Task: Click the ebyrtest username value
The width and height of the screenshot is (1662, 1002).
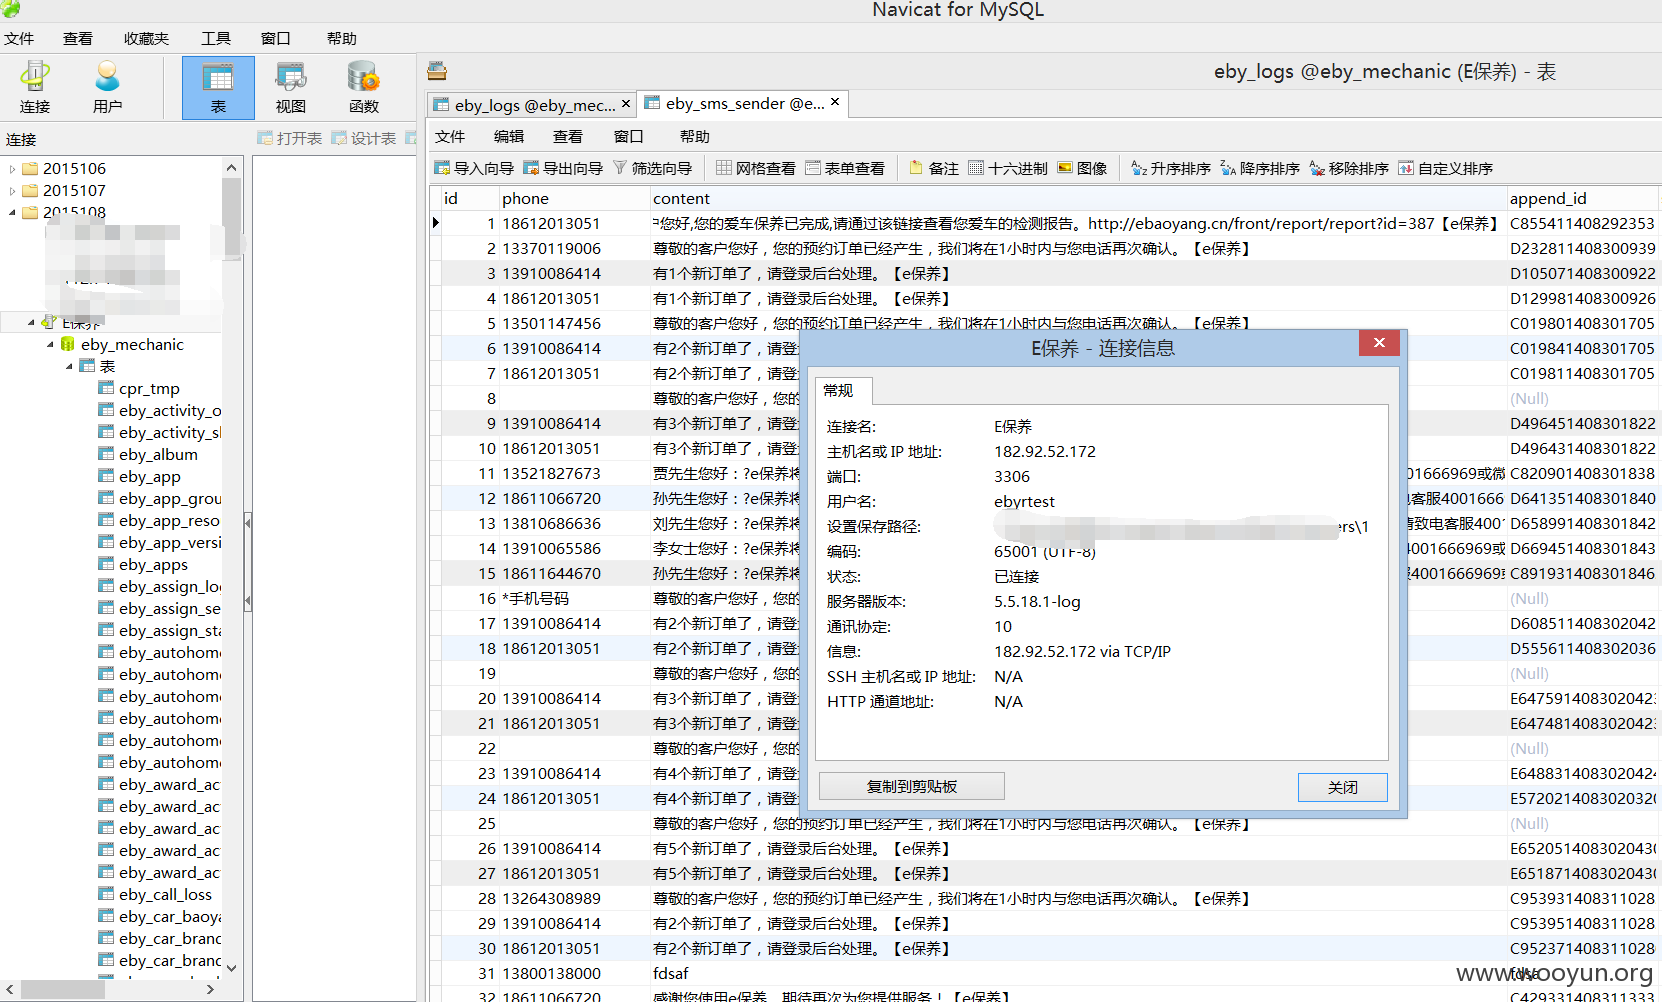Action: [x=1024, y=501]
